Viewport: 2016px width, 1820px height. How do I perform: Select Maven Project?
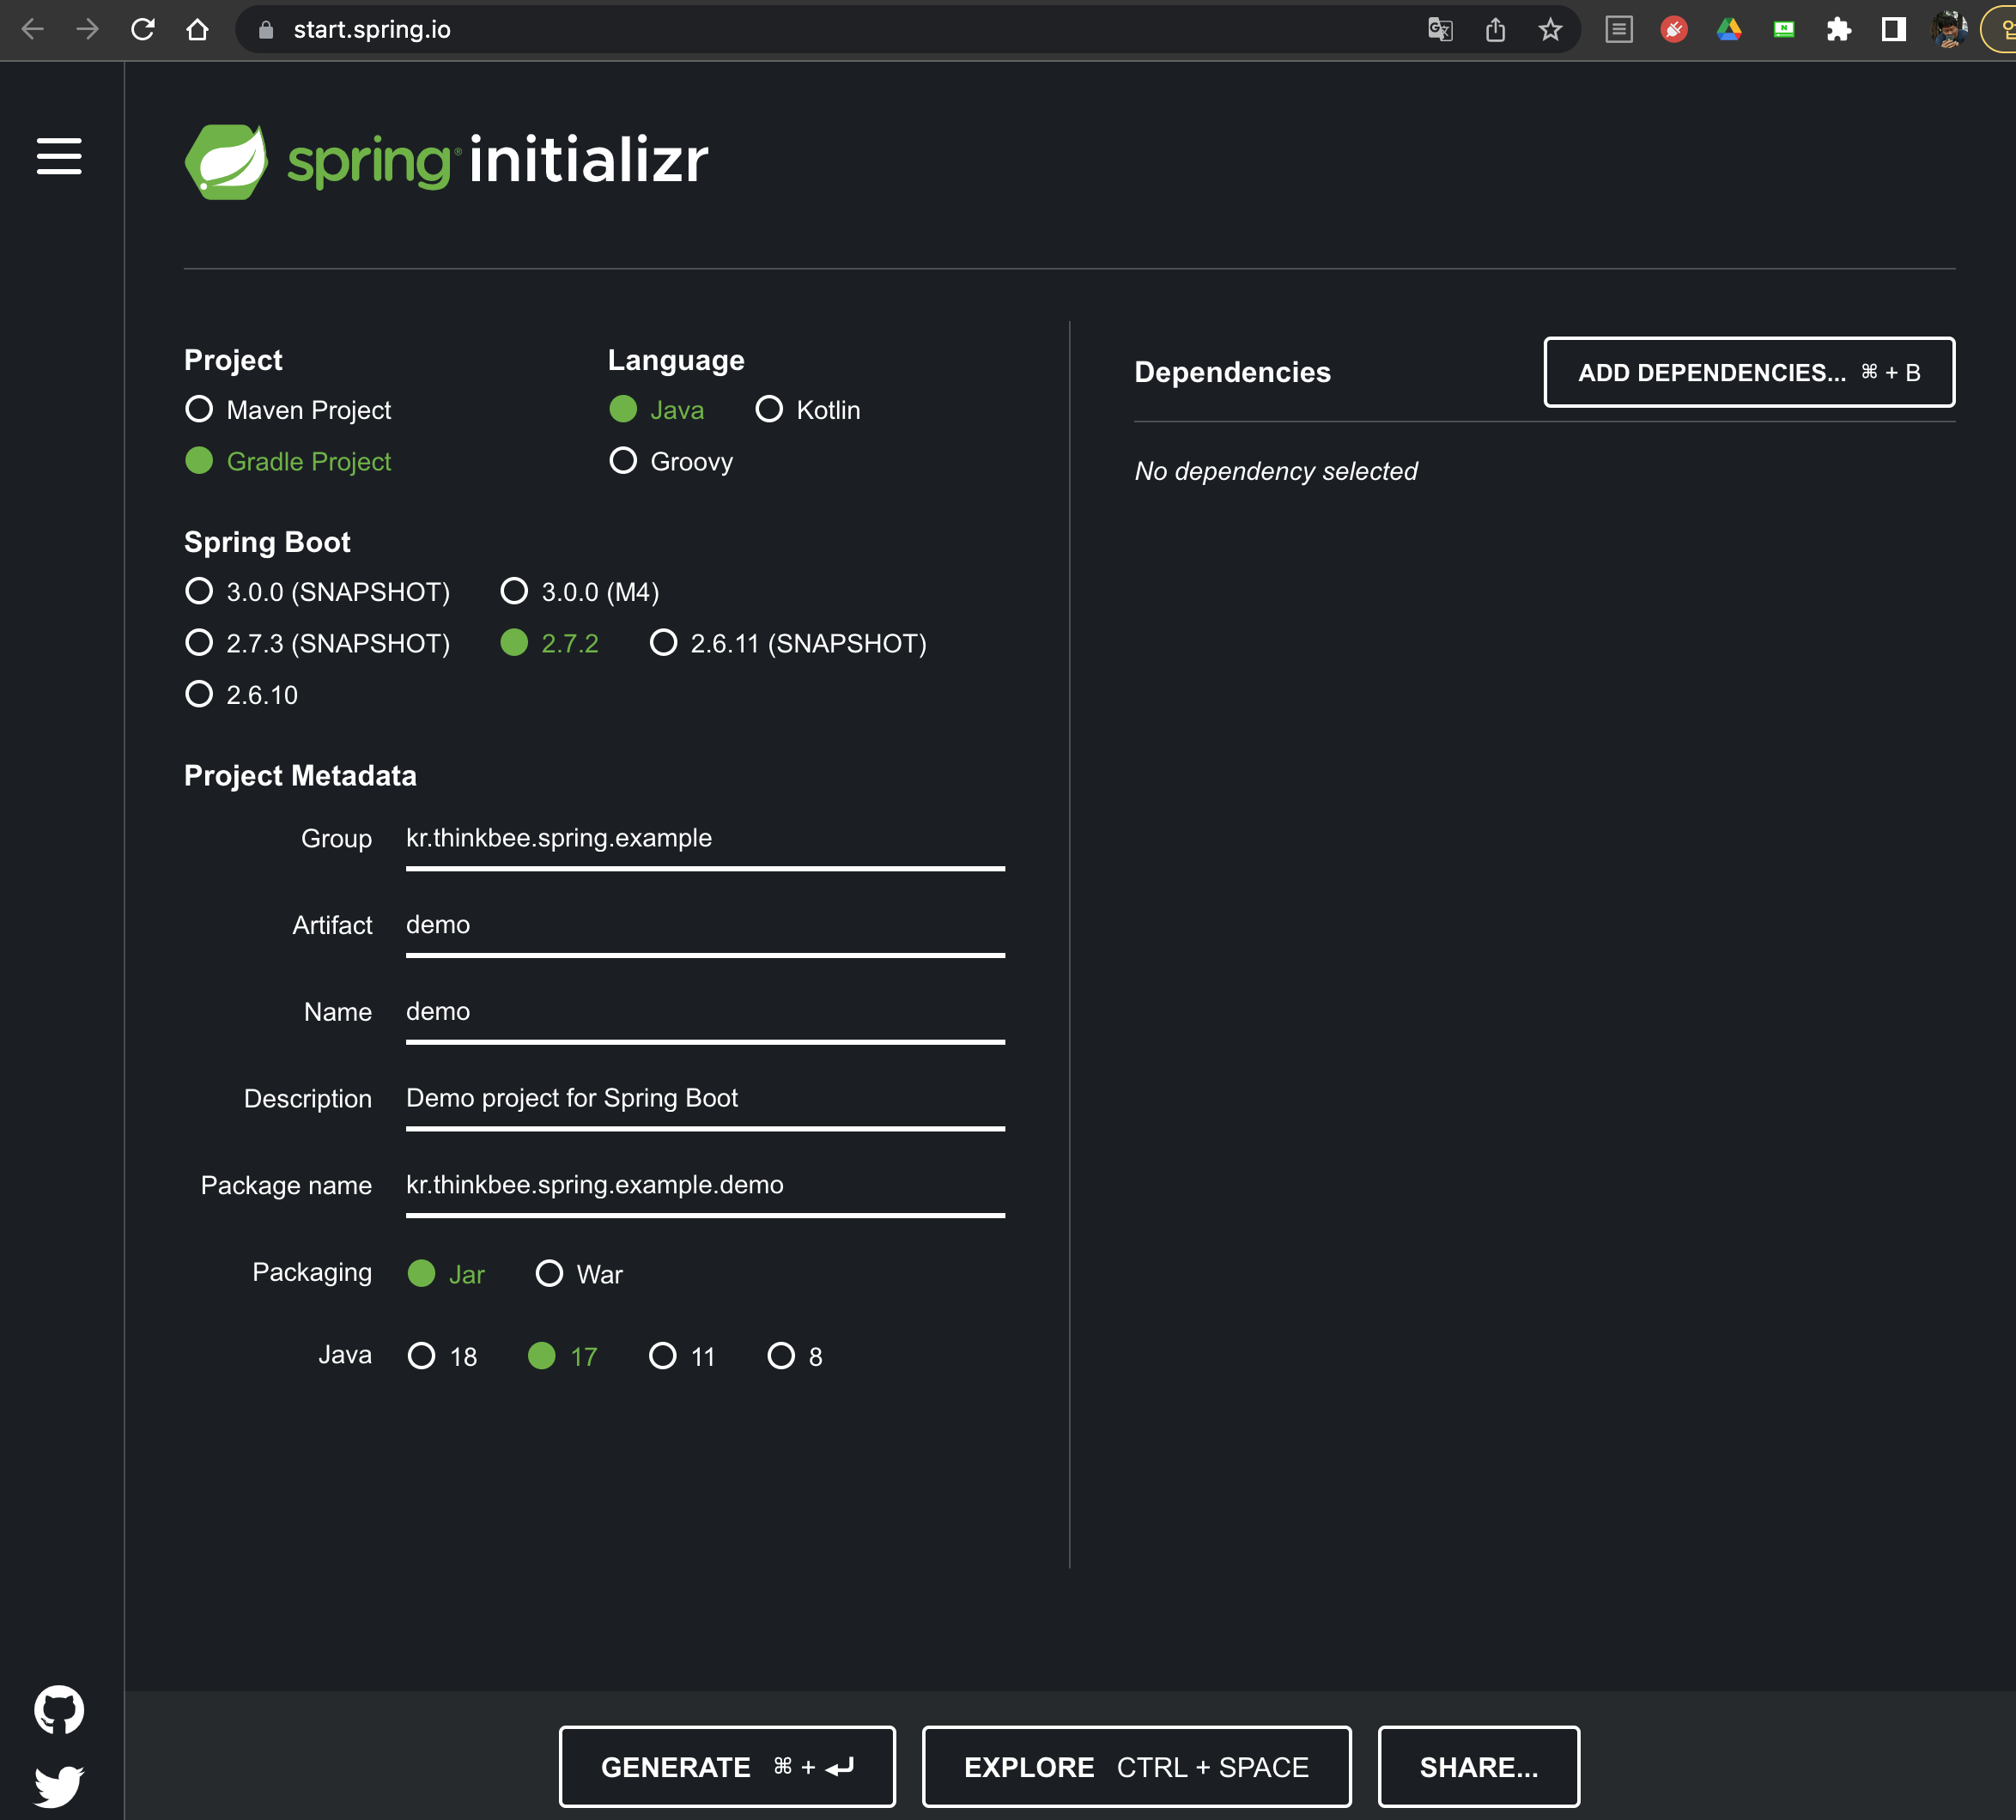288,410
